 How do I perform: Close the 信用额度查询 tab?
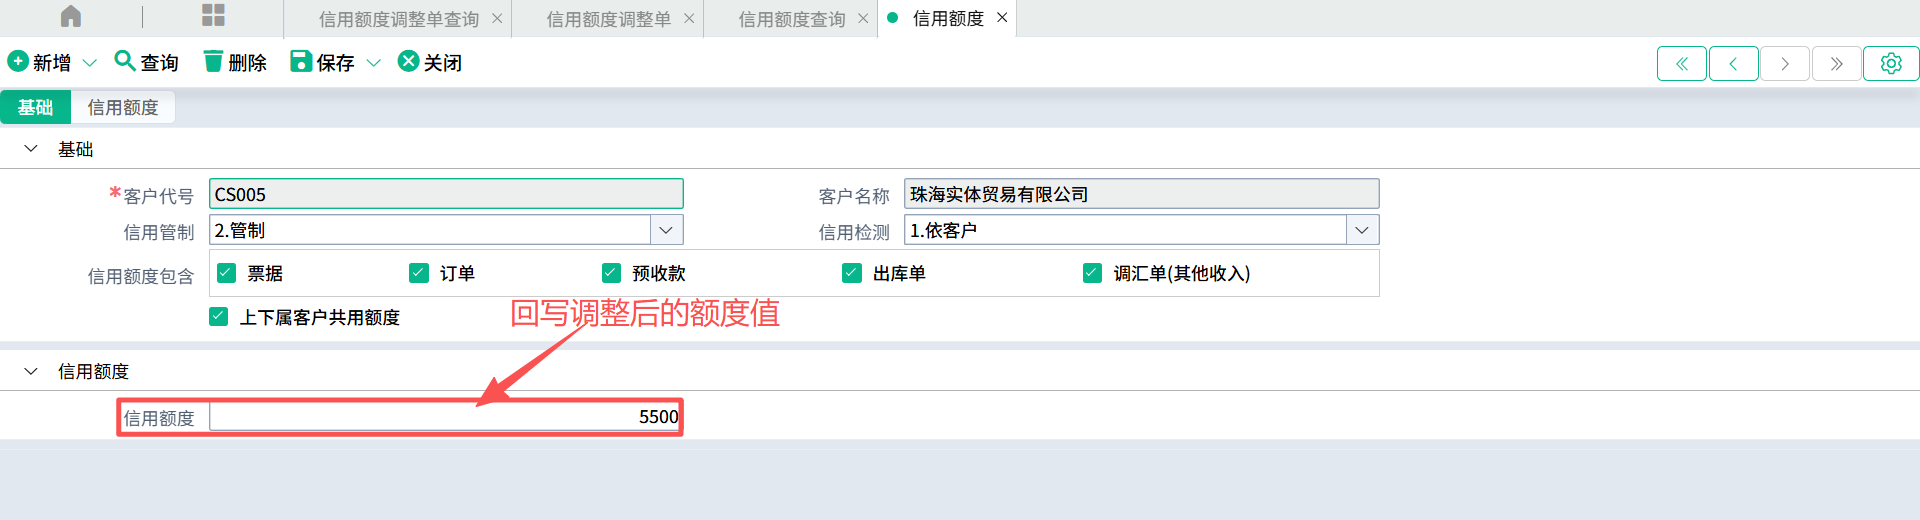863,18
